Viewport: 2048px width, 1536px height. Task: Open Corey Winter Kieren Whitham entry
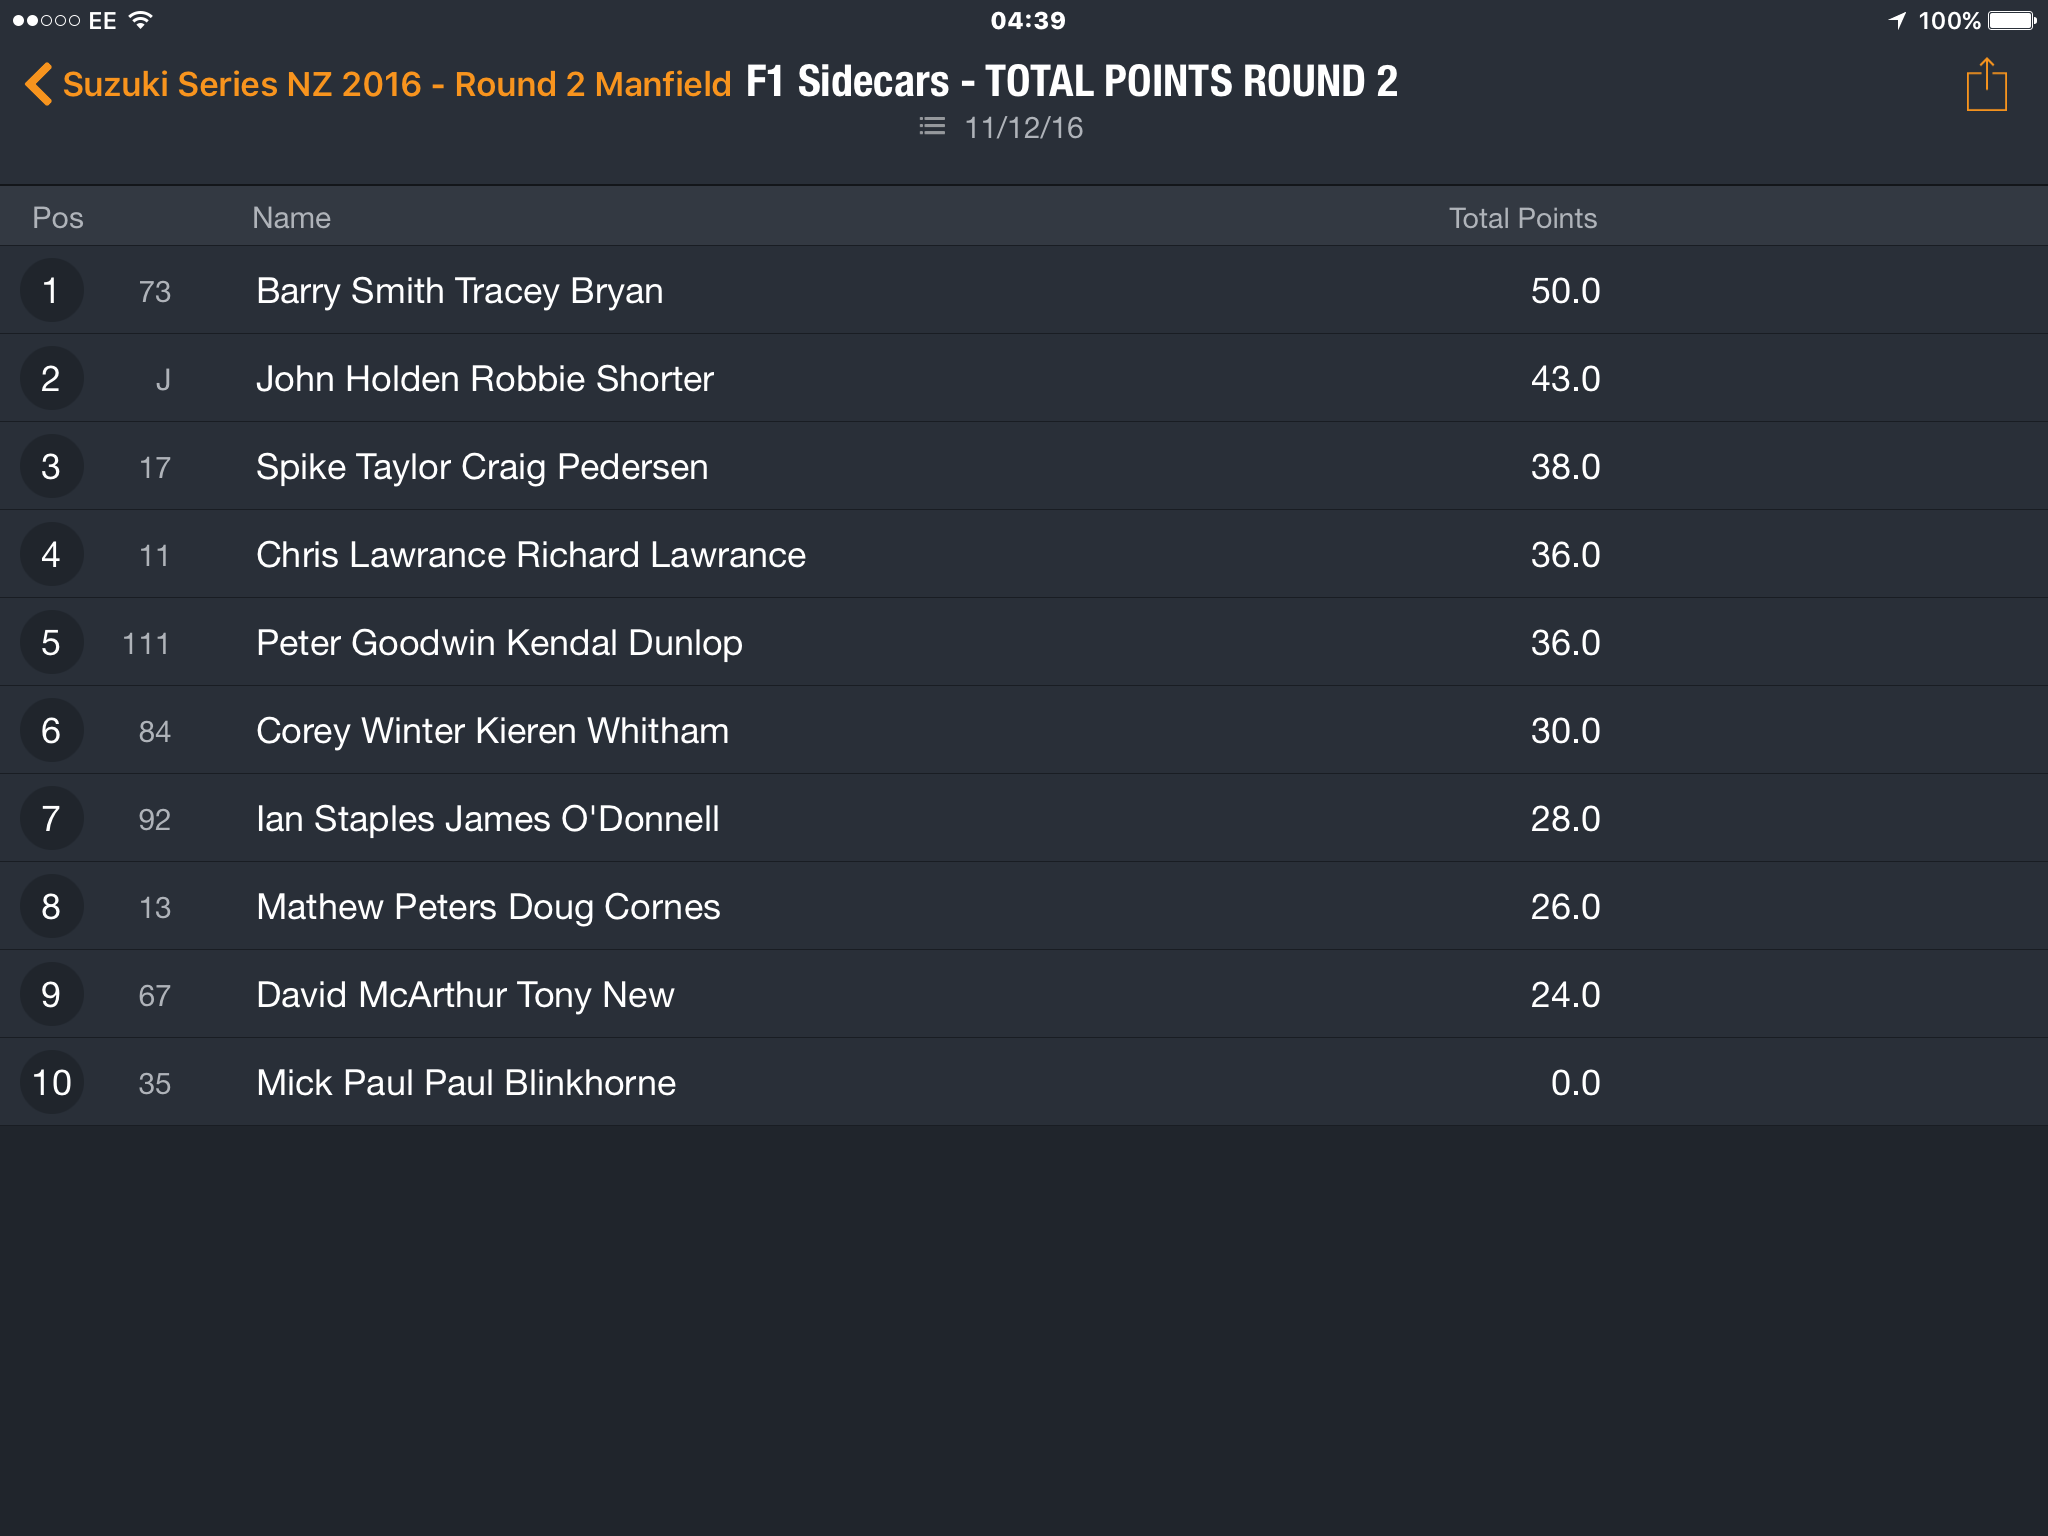pyautogui.click(x=1024, y=730)
